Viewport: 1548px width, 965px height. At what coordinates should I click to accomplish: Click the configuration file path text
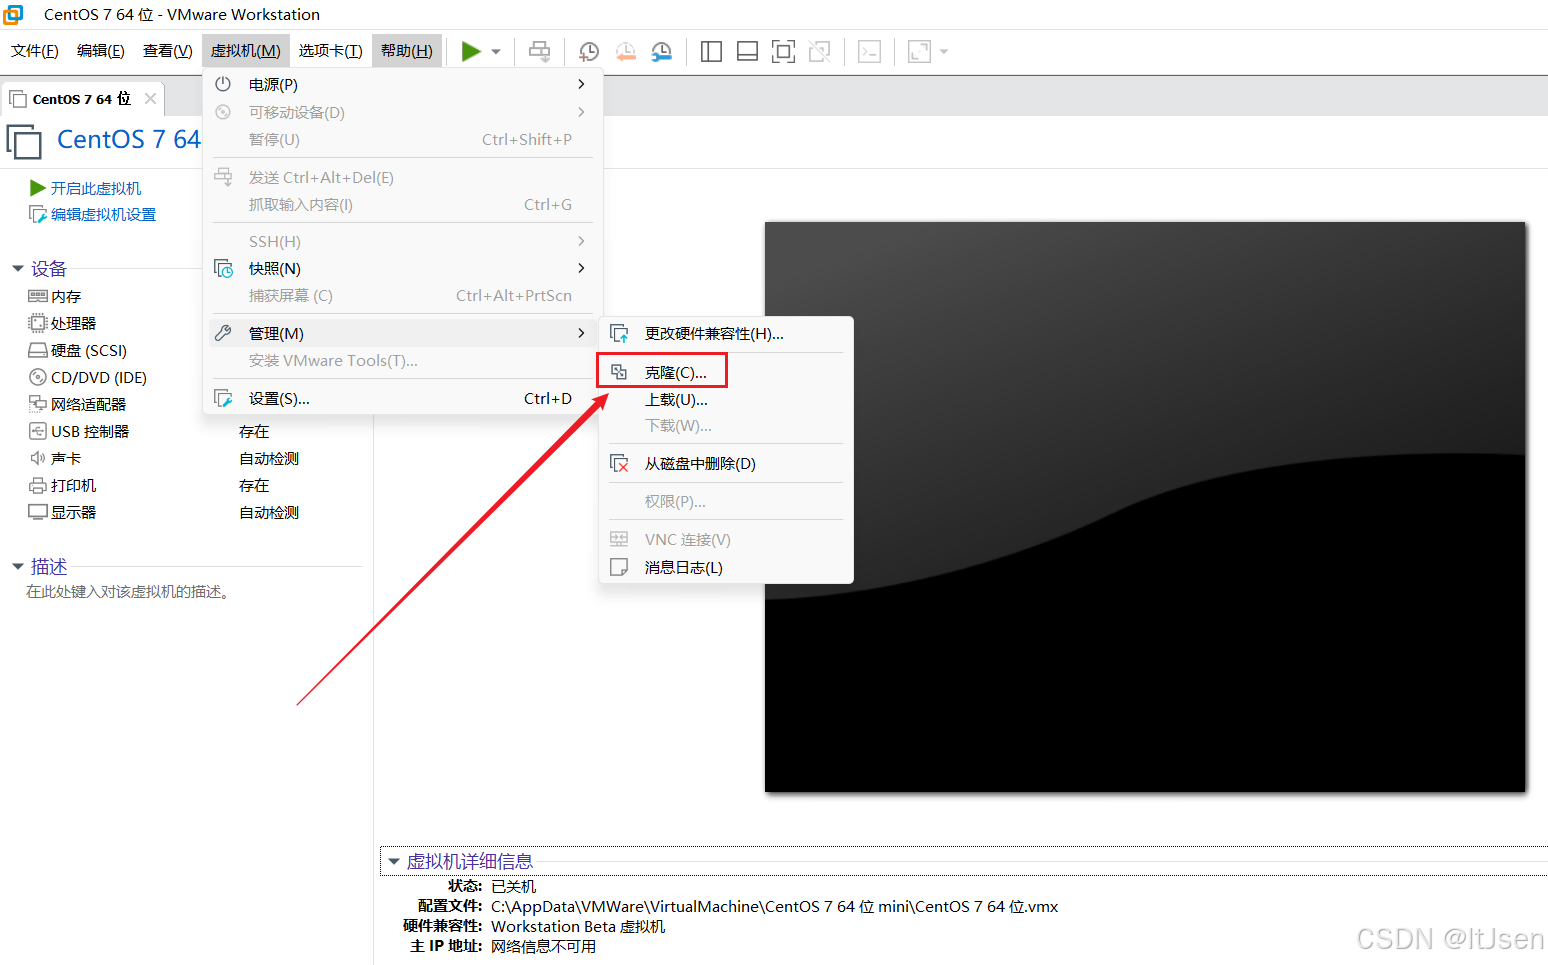click(x=774, y=907)
